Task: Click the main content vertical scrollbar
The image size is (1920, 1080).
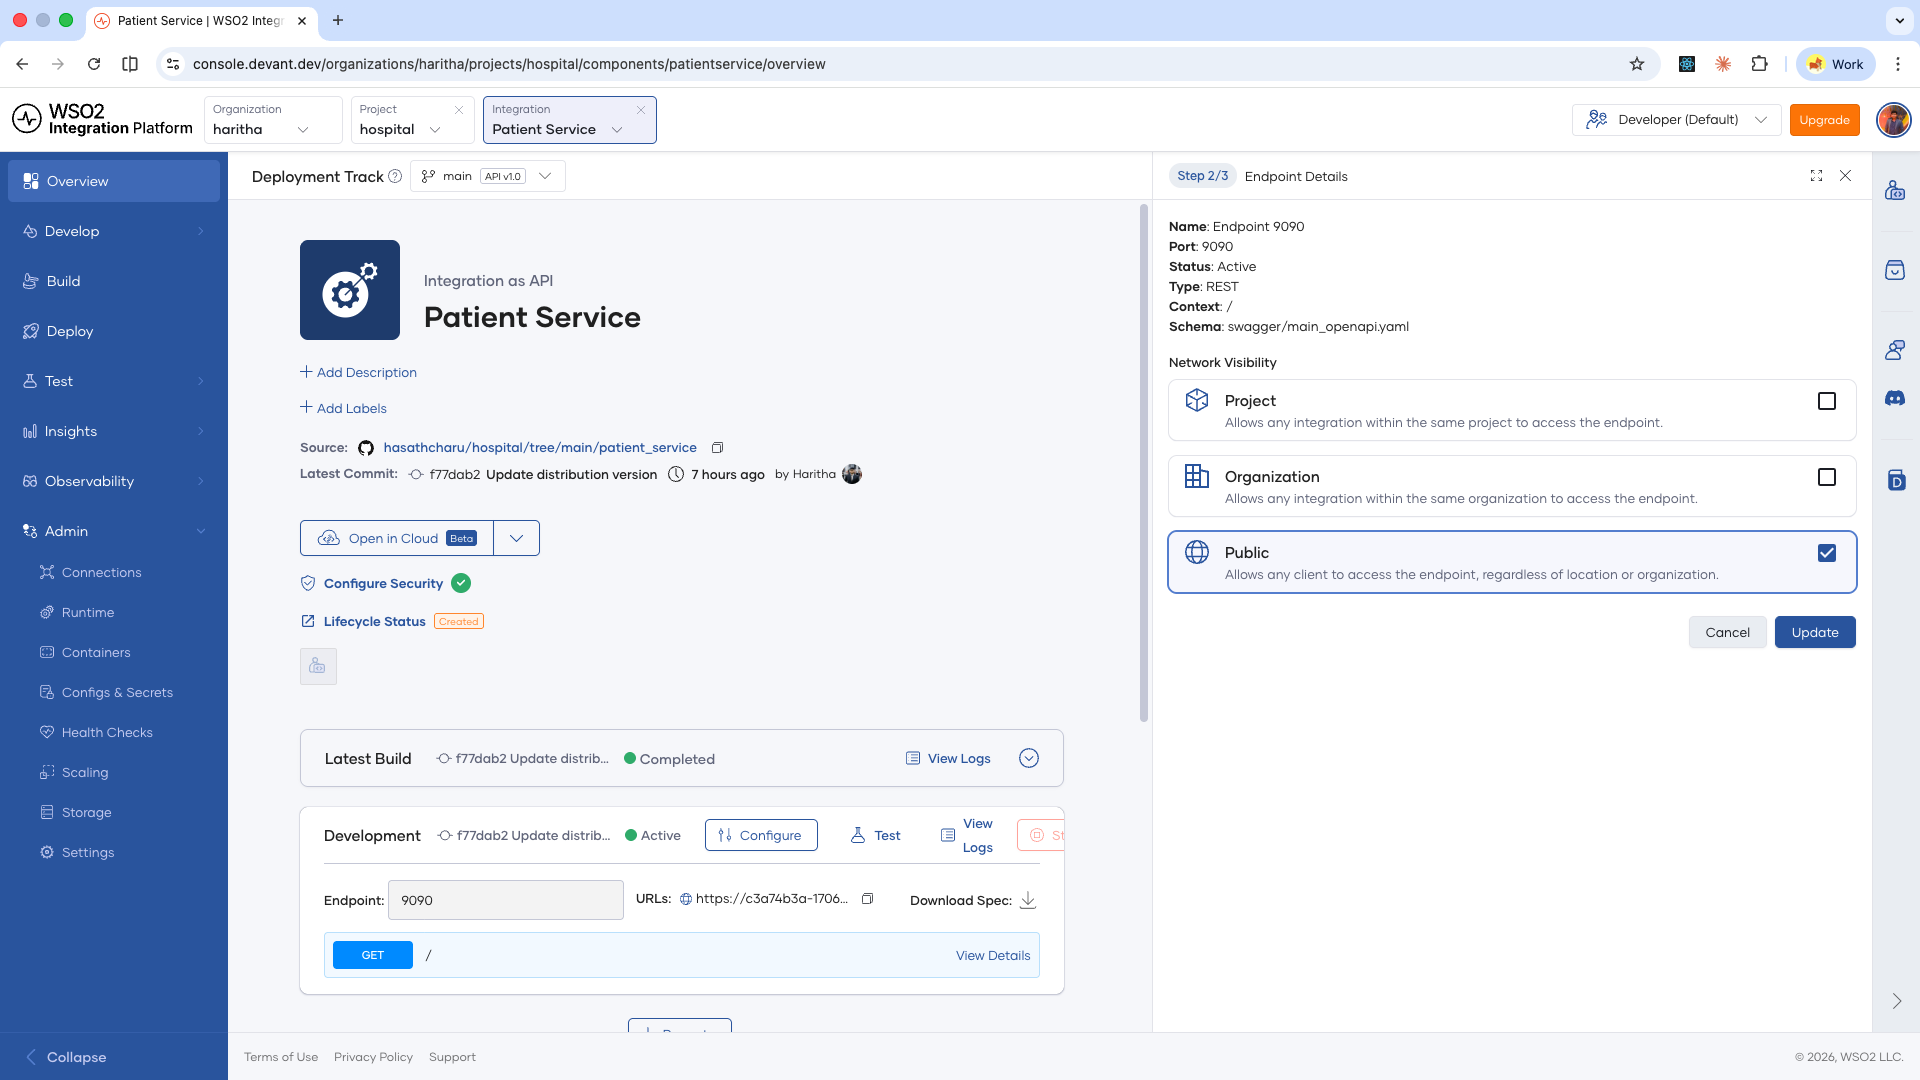Action: [x=1144, y=462]
